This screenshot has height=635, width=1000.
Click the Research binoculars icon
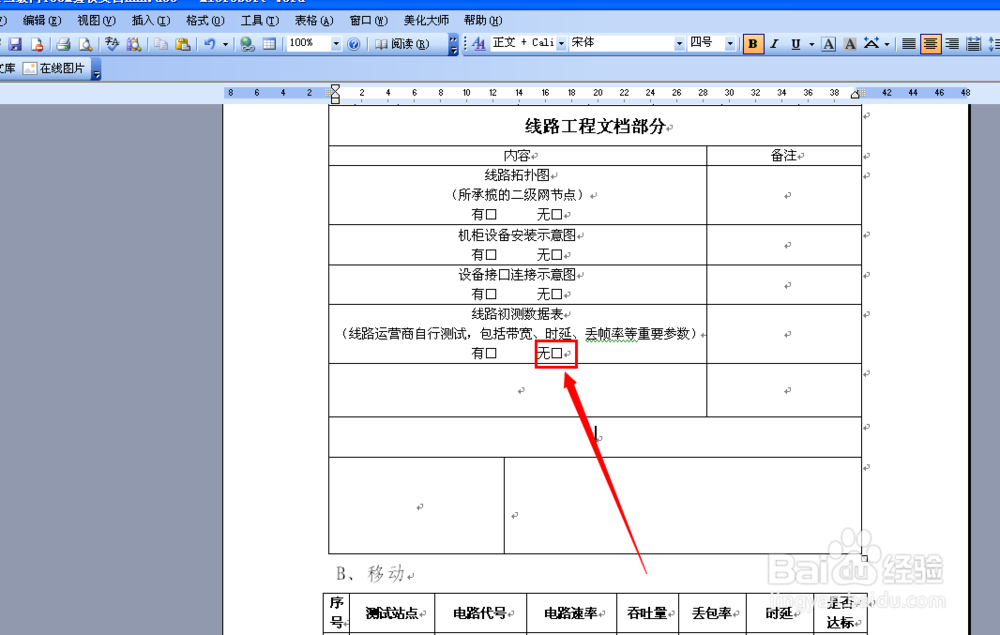pos(134,44)
